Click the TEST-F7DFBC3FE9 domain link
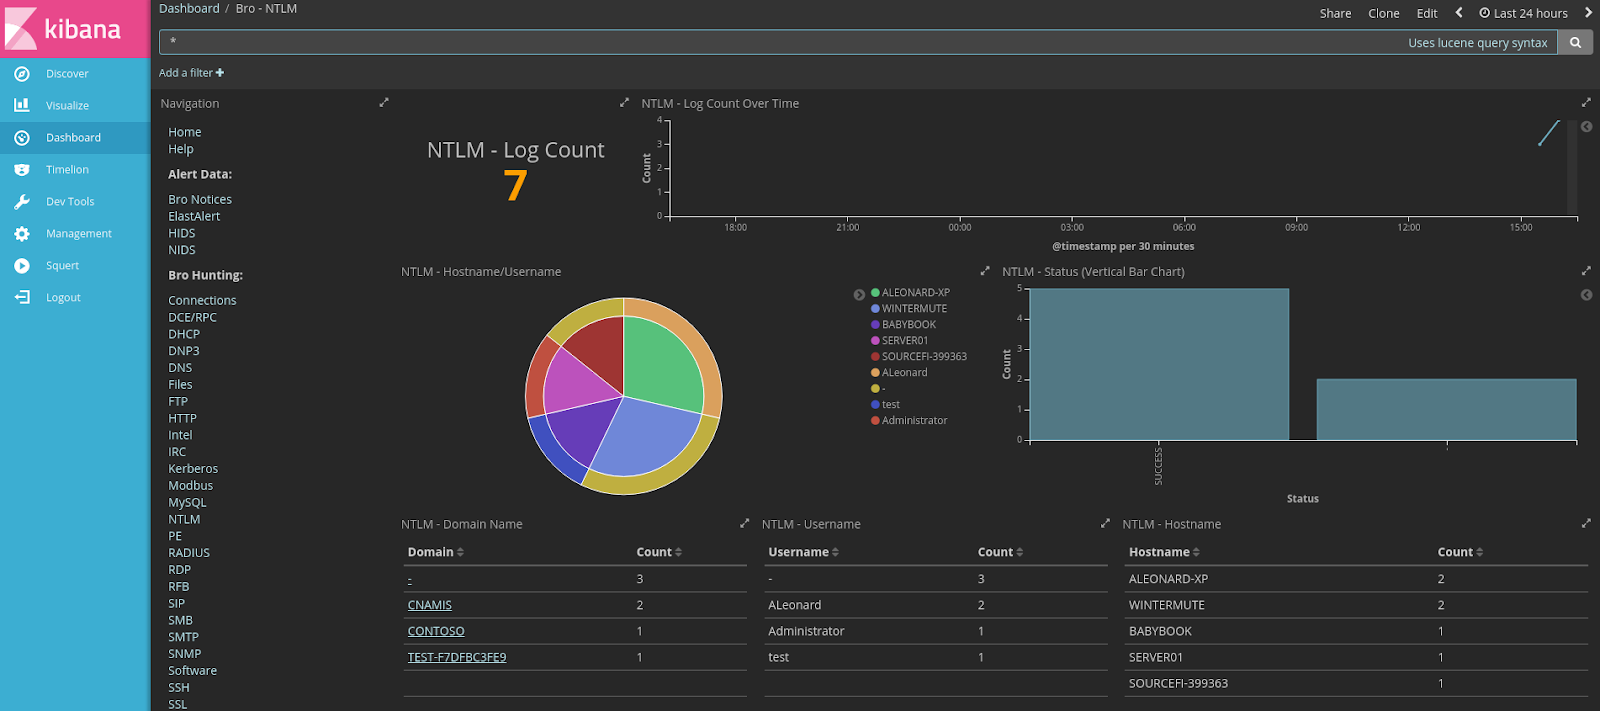1600x711 pixels. (457, 657)
